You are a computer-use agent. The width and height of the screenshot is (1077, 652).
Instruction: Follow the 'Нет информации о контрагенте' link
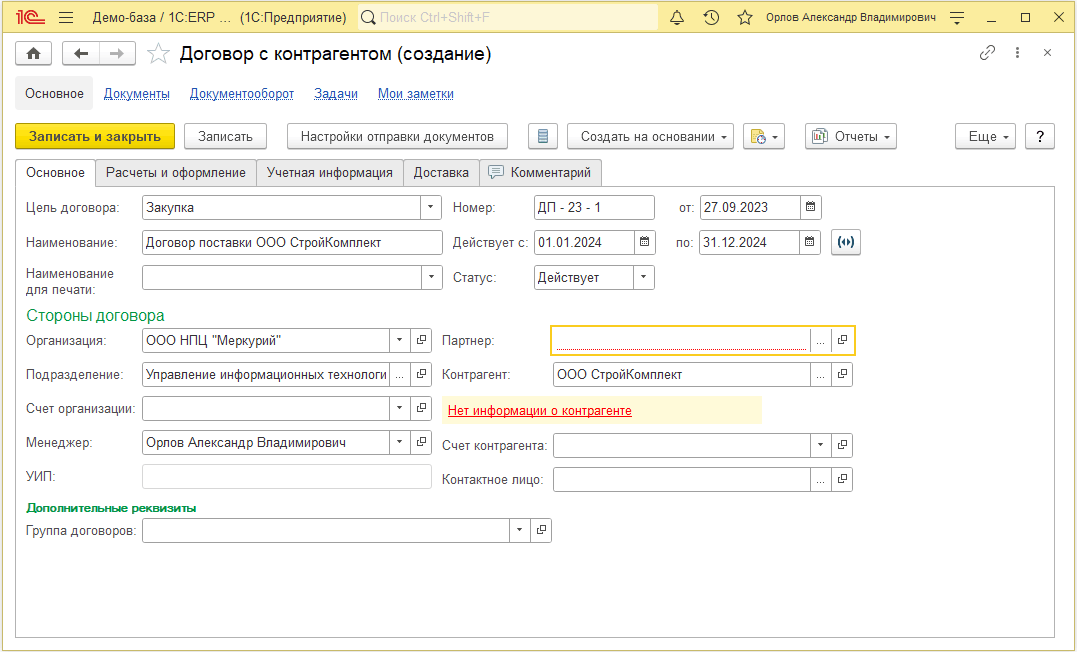(540, 410)
